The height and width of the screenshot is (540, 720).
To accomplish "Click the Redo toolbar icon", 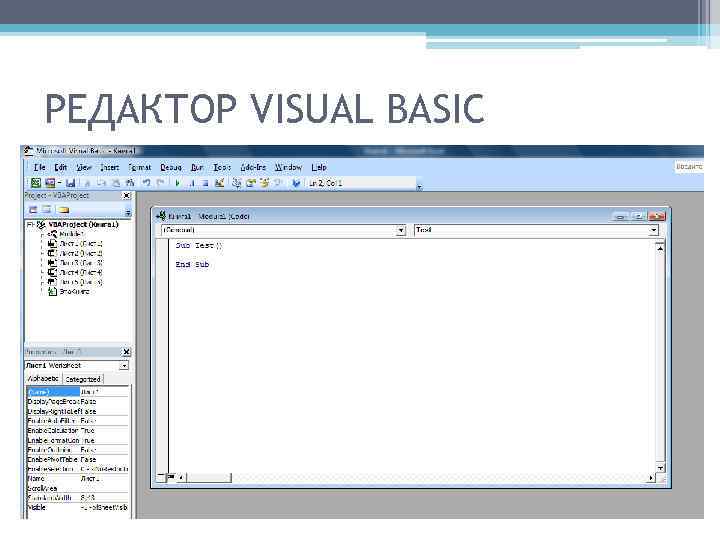I will click(x=161, y=183).
